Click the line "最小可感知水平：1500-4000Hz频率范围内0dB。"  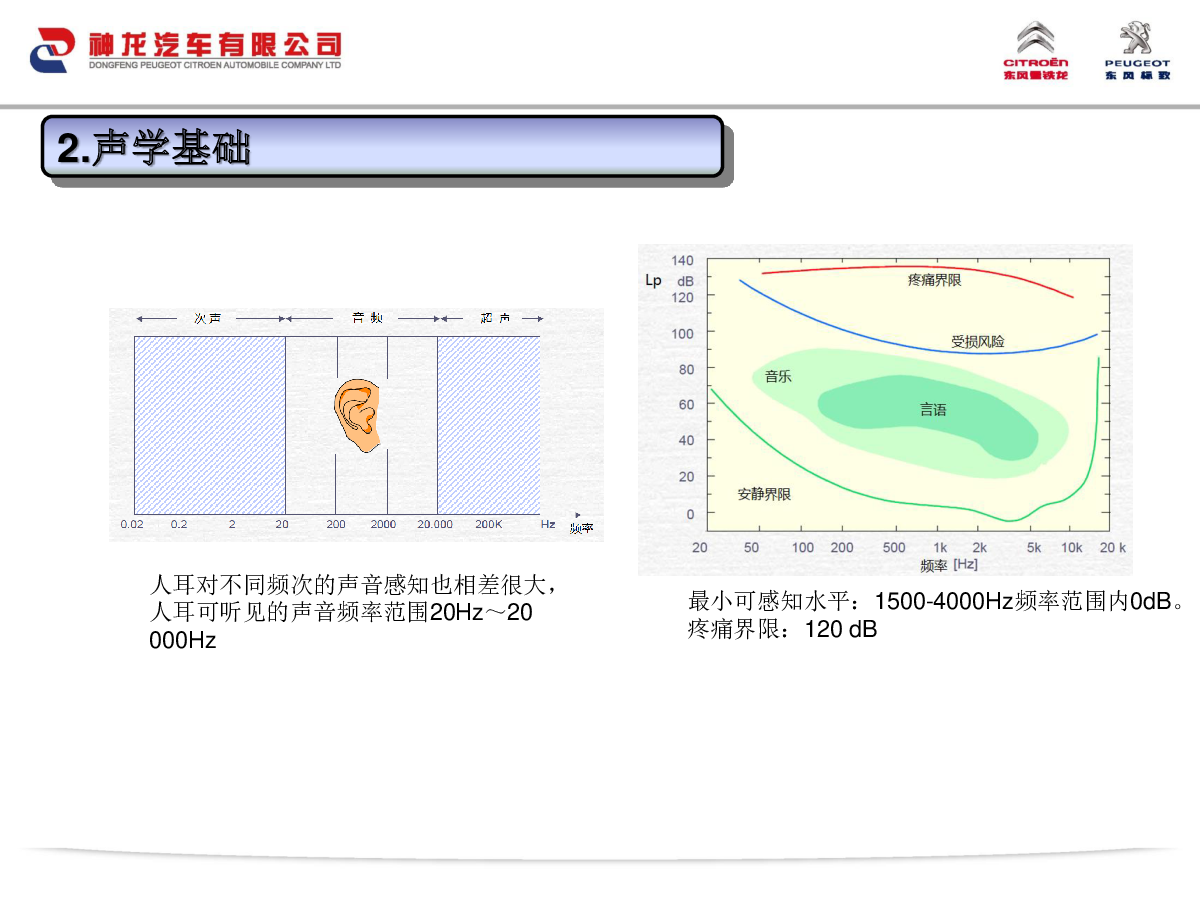click(938, 601)
